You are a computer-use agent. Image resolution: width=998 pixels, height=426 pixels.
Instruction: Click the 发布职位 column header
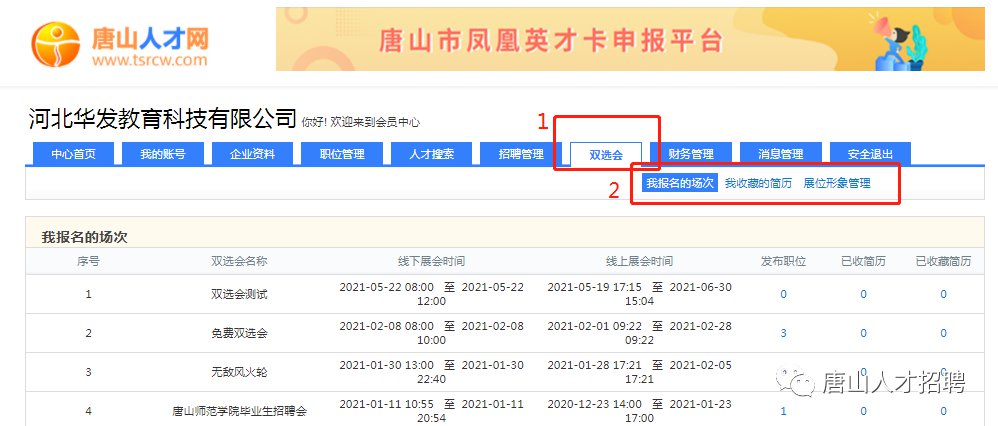coord(784,261)
